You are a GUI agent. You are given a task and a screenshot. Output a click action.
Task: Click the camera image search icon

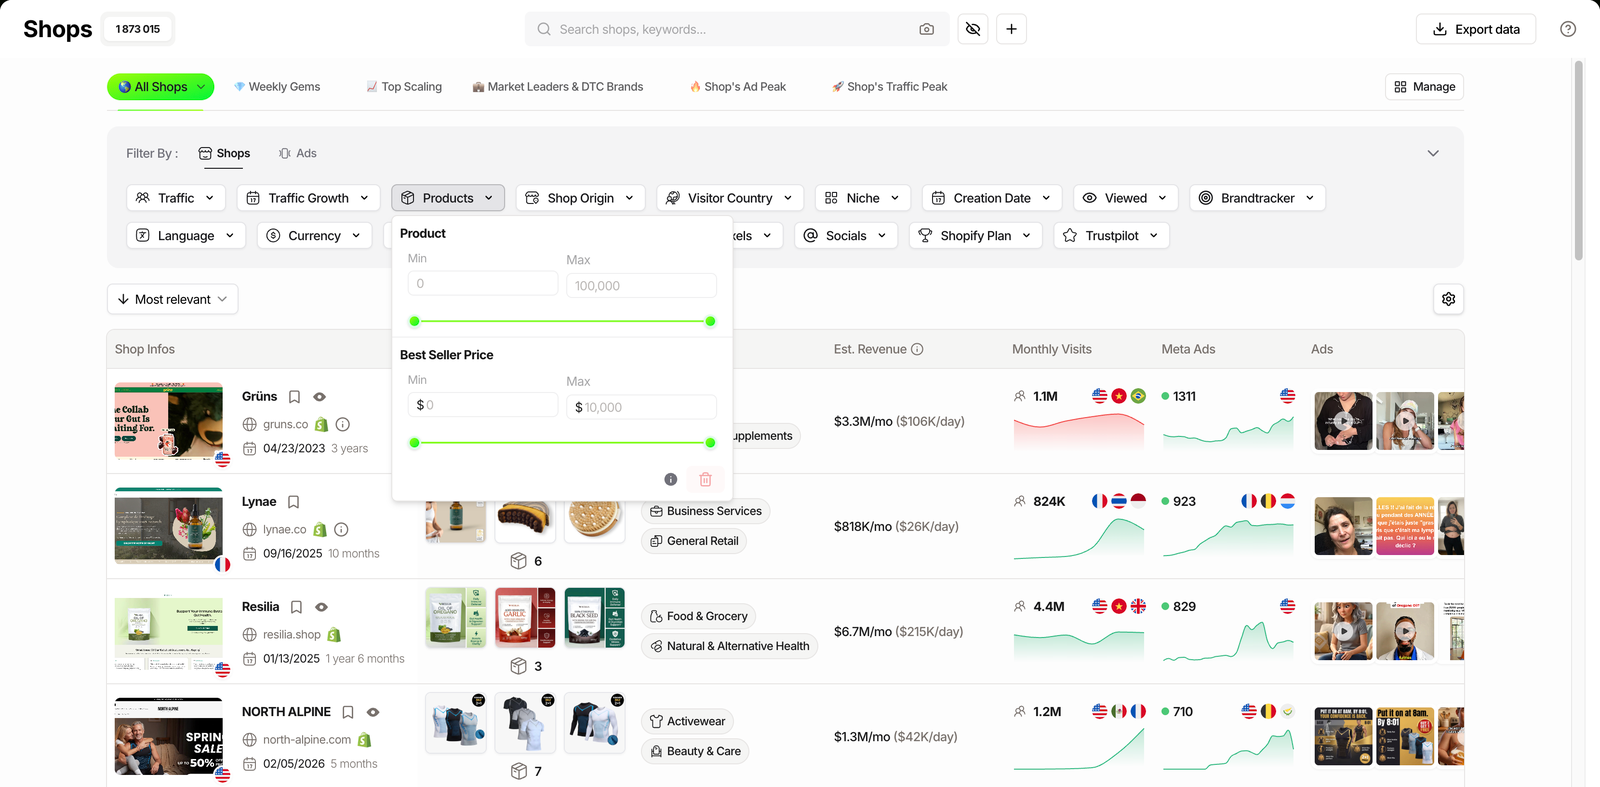click(x=926, y=29)
